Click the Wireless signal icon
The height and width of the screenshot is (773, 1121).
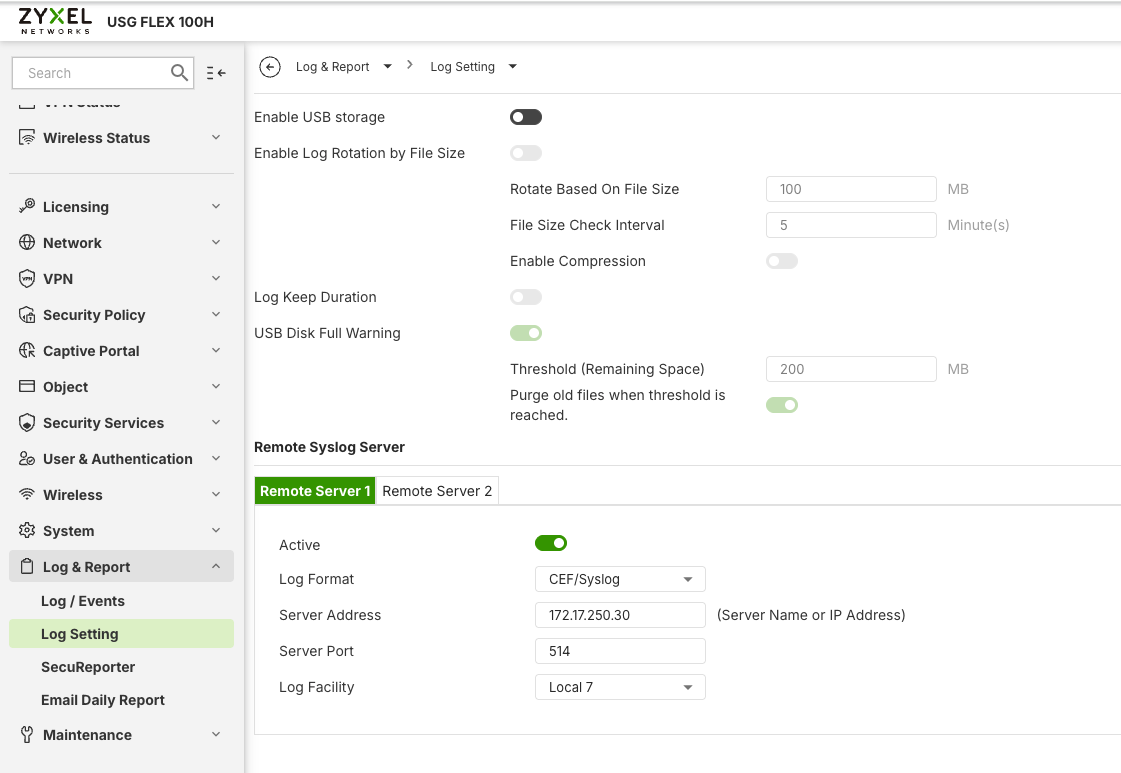click(x=26, y=494)
